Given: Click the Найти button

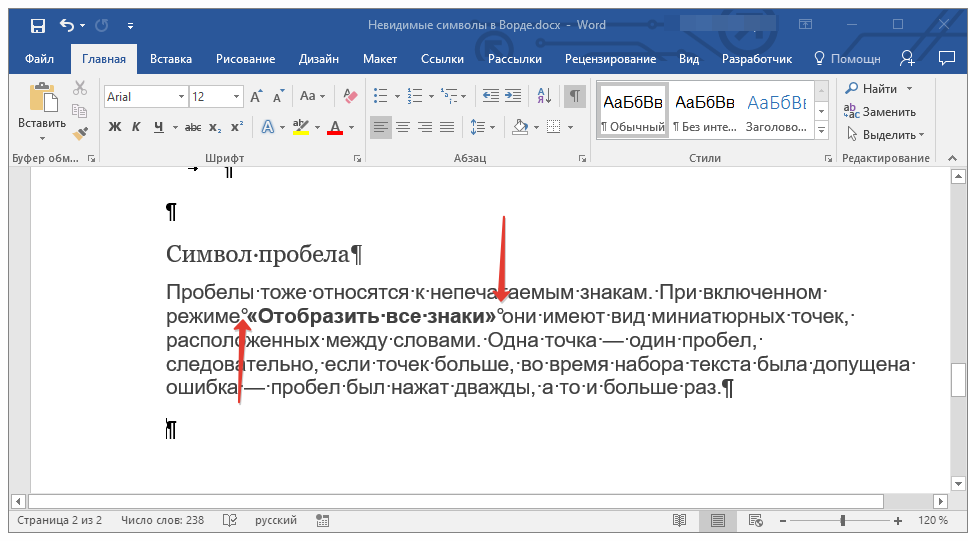Looking at the screenshot, I should pyautogui.click(x=879, y=89).
